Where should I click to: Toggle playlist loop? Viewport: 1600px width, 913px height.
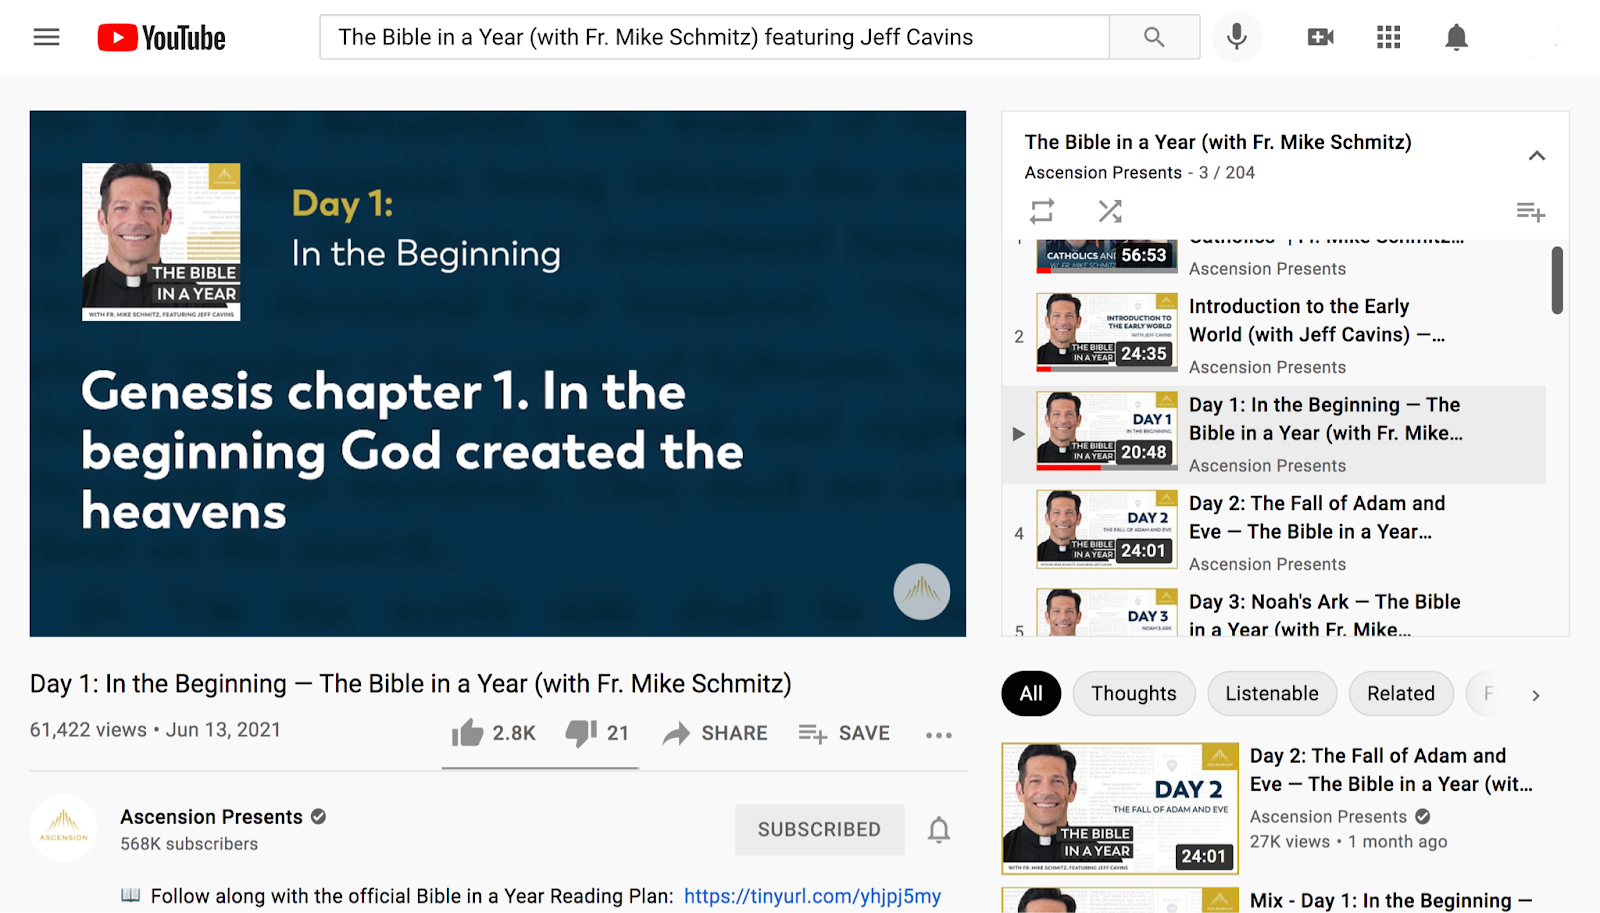pos(1042,211)
